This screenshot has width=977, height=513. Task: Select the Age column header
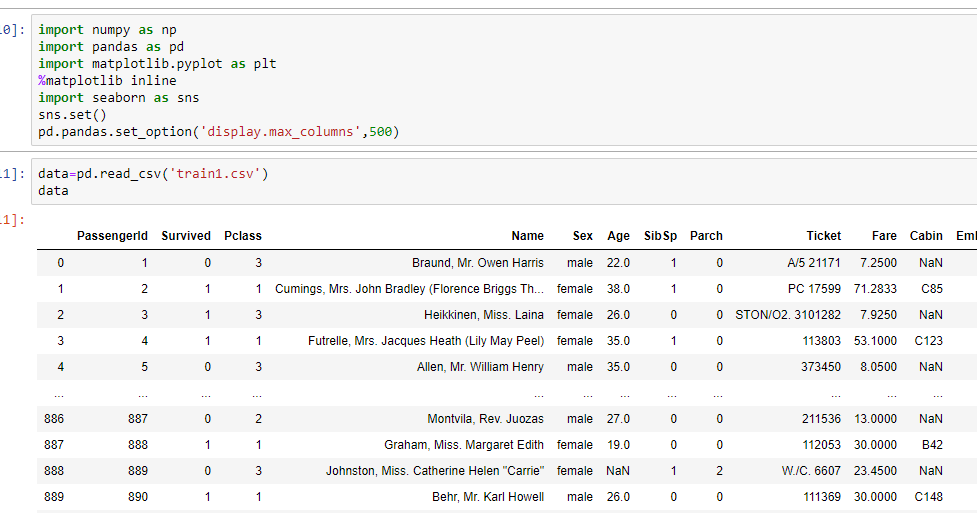[618, 236]
